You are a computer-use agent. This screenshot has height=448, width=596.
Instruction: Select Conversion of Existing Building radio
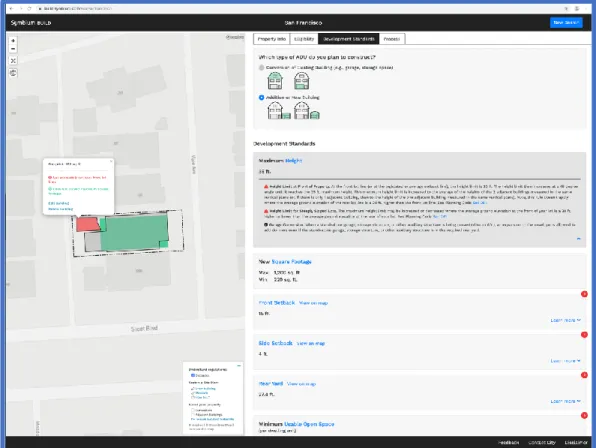261,68
